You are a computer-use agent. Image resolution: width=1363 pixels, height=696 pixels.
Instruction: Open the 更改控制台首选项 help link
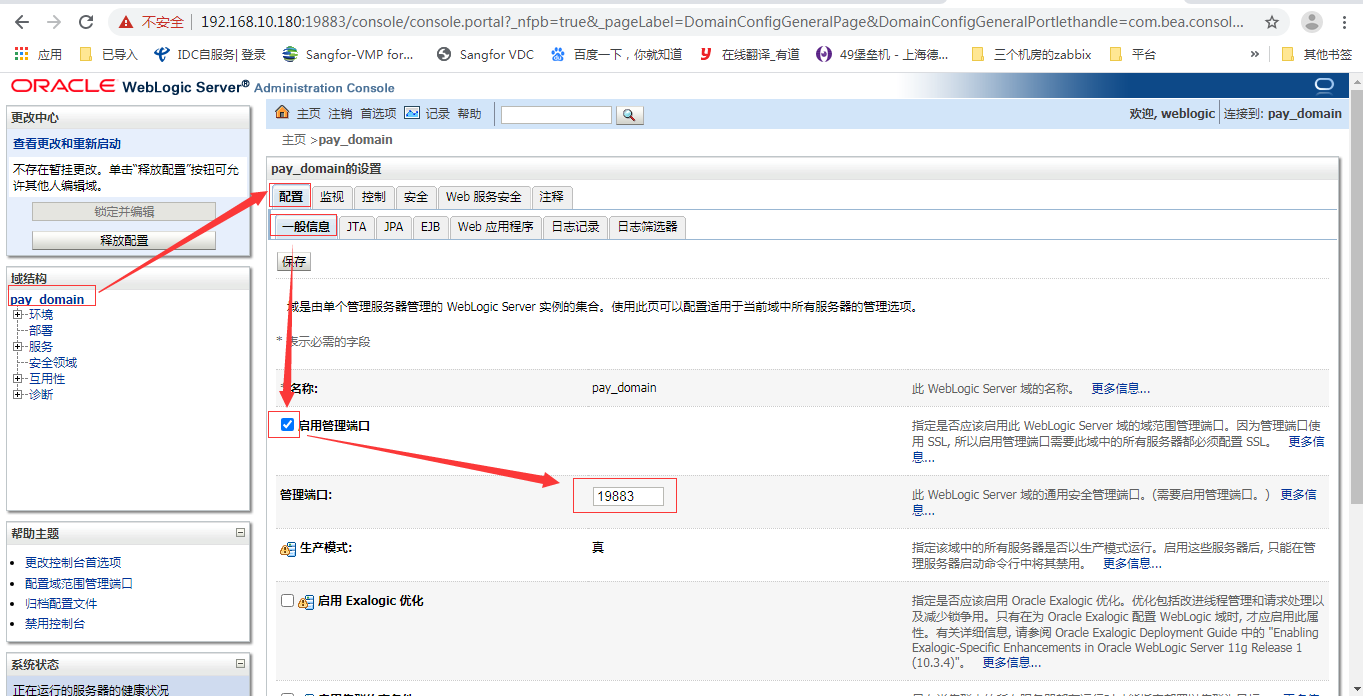pos(73,563)
